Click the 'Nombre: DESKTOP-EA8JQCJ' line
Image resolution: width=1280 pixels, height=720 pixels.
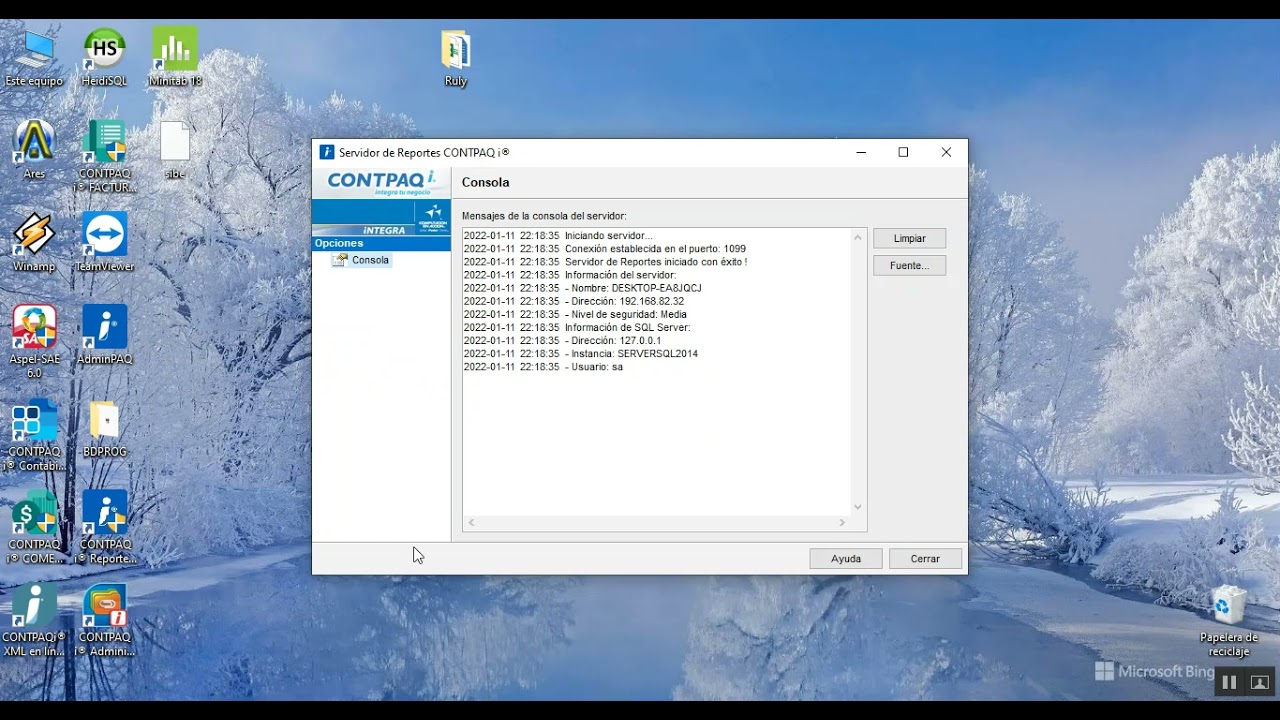(x=583, y=288)
